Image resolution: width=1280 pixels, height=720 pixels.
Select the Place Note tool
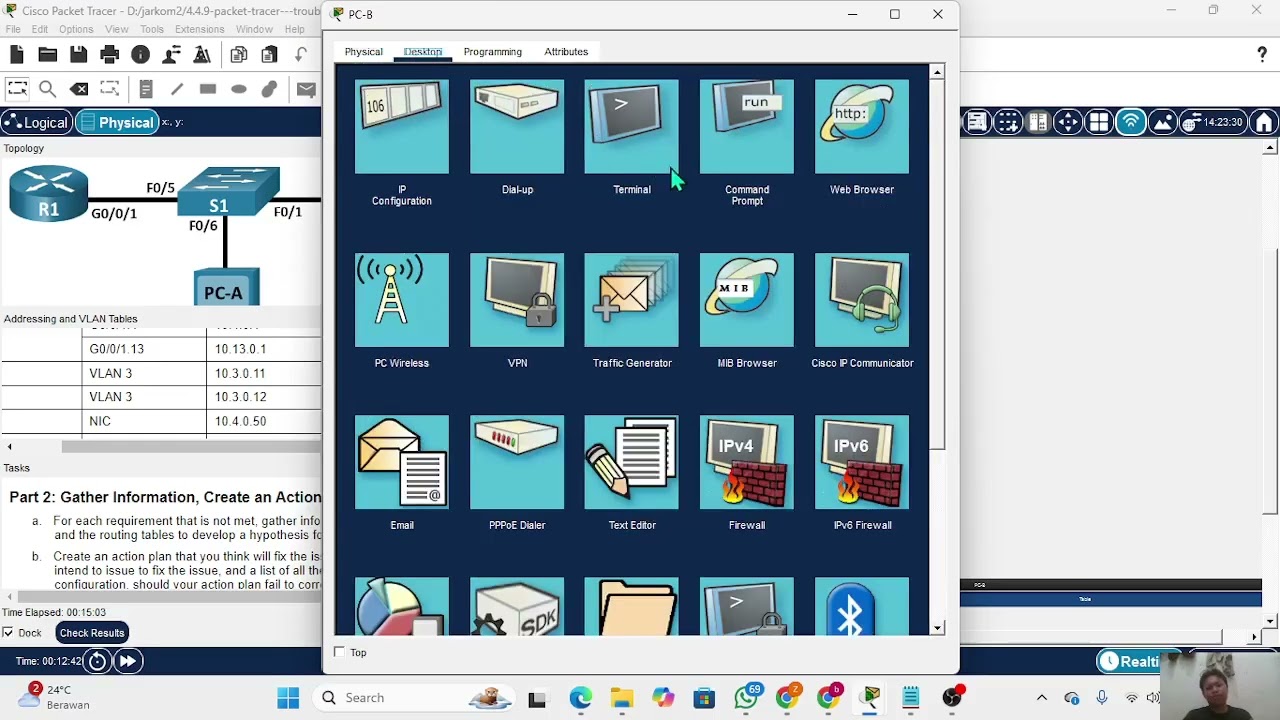(146, 89)
